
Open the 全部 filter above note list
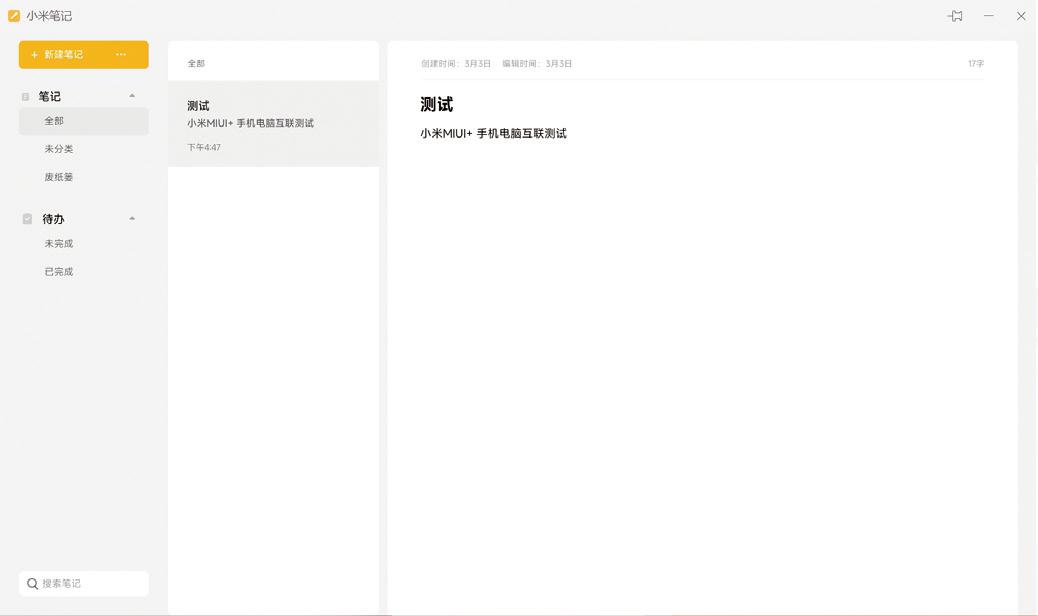pos(195,61)
